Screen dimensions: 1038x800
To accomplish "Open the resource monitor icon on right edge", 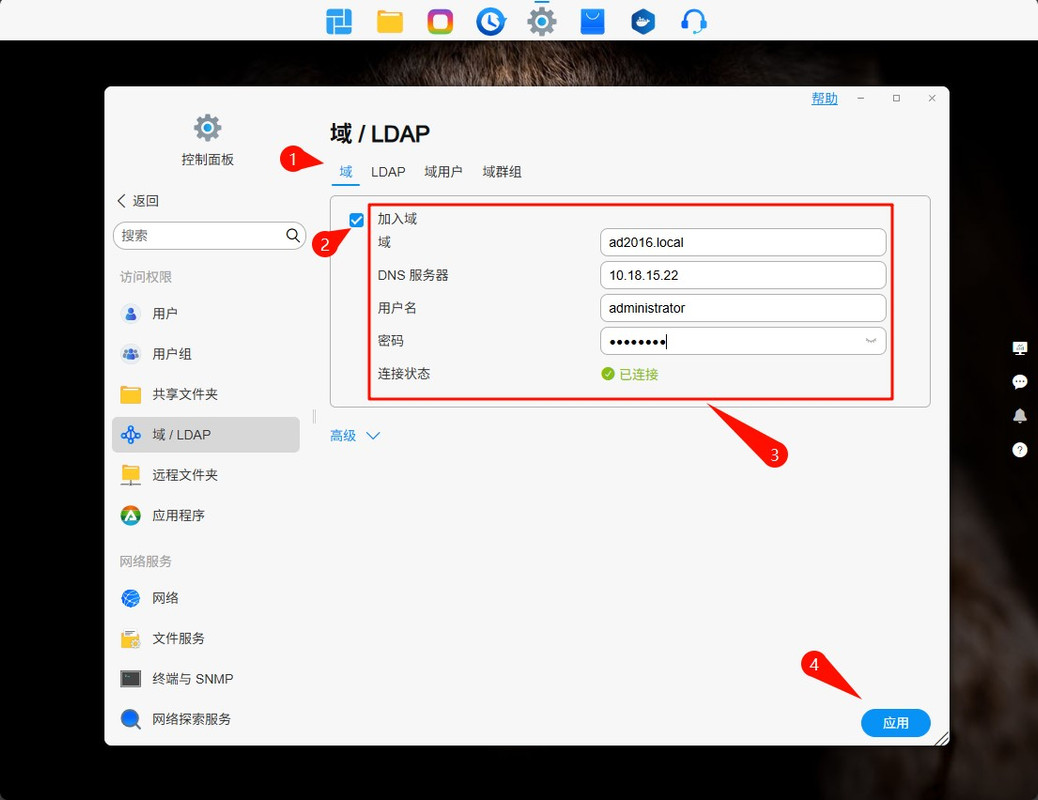I will [1019, 348].
